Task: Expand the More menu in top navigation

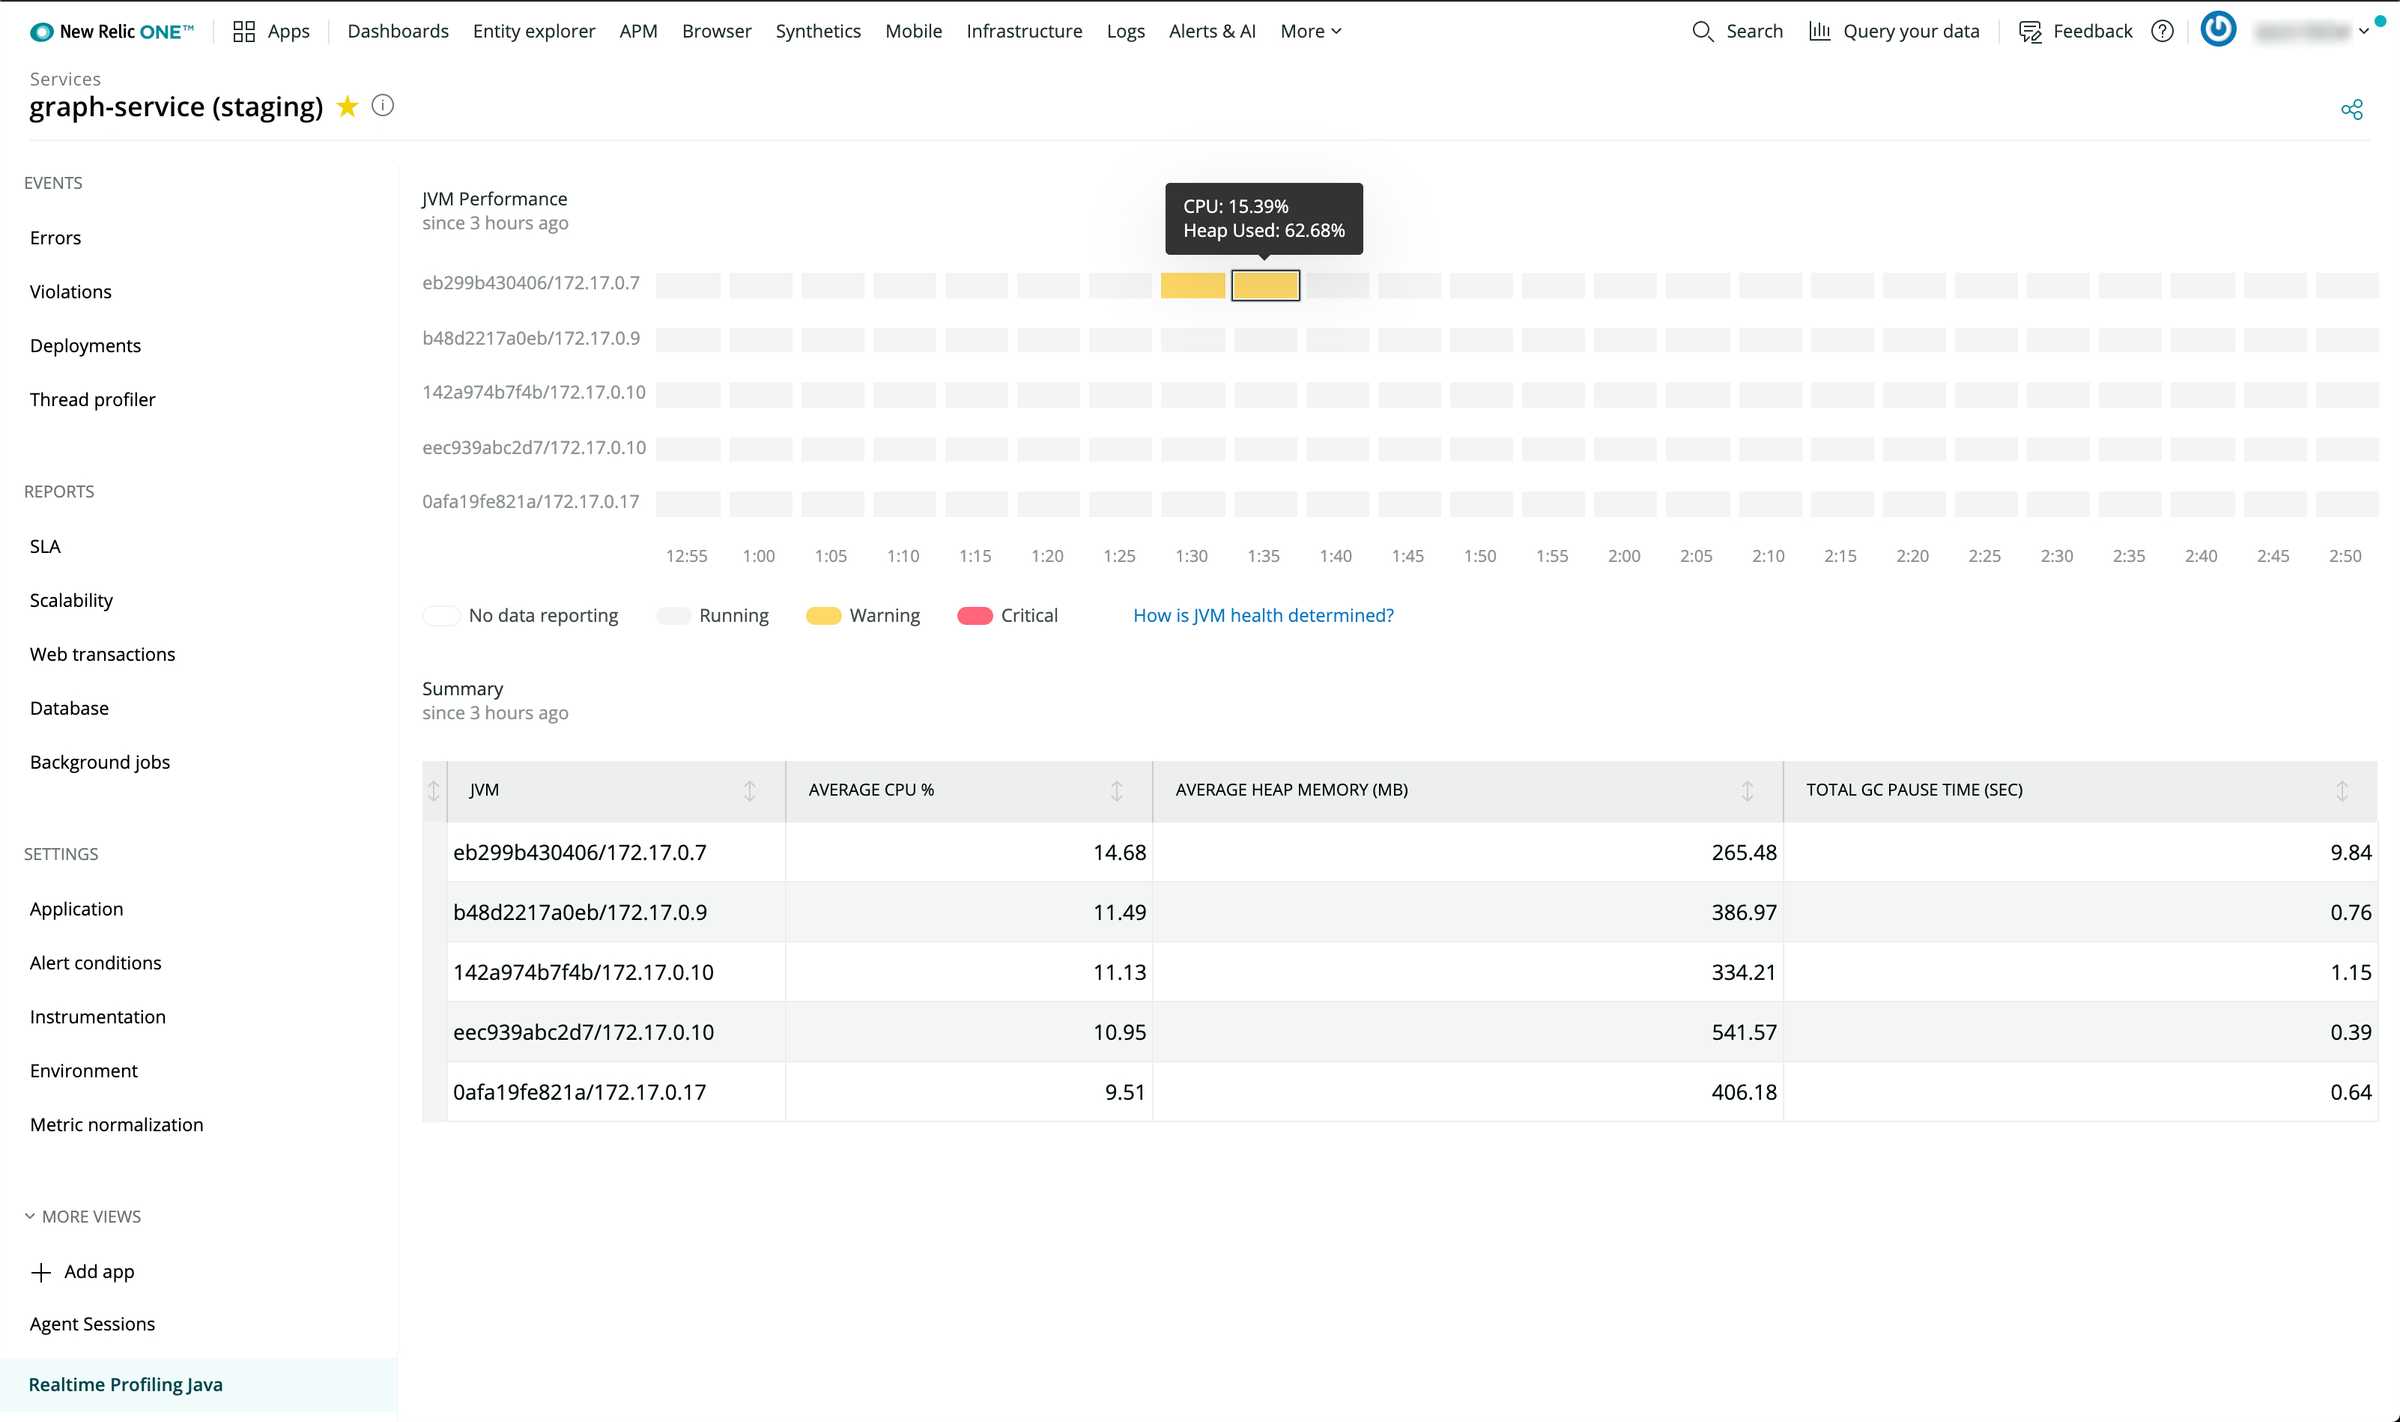Action: point(1310,31)
